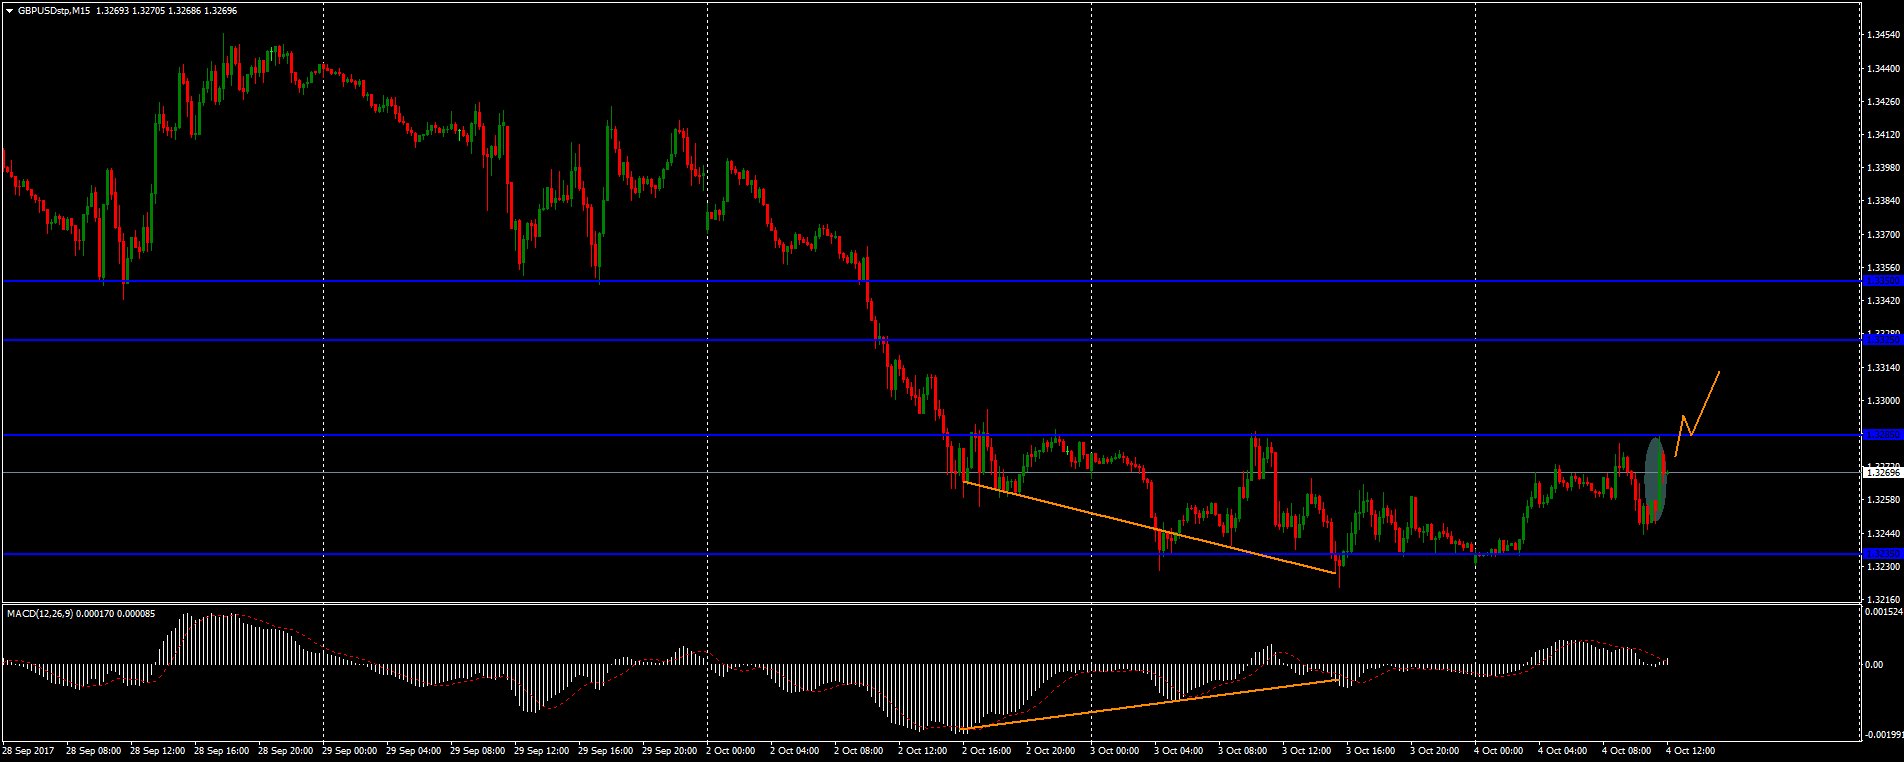1904x762 pixels.
Task: Click the 4 Oct 00:00 time axis label
Action: (x=1498, y=750)
